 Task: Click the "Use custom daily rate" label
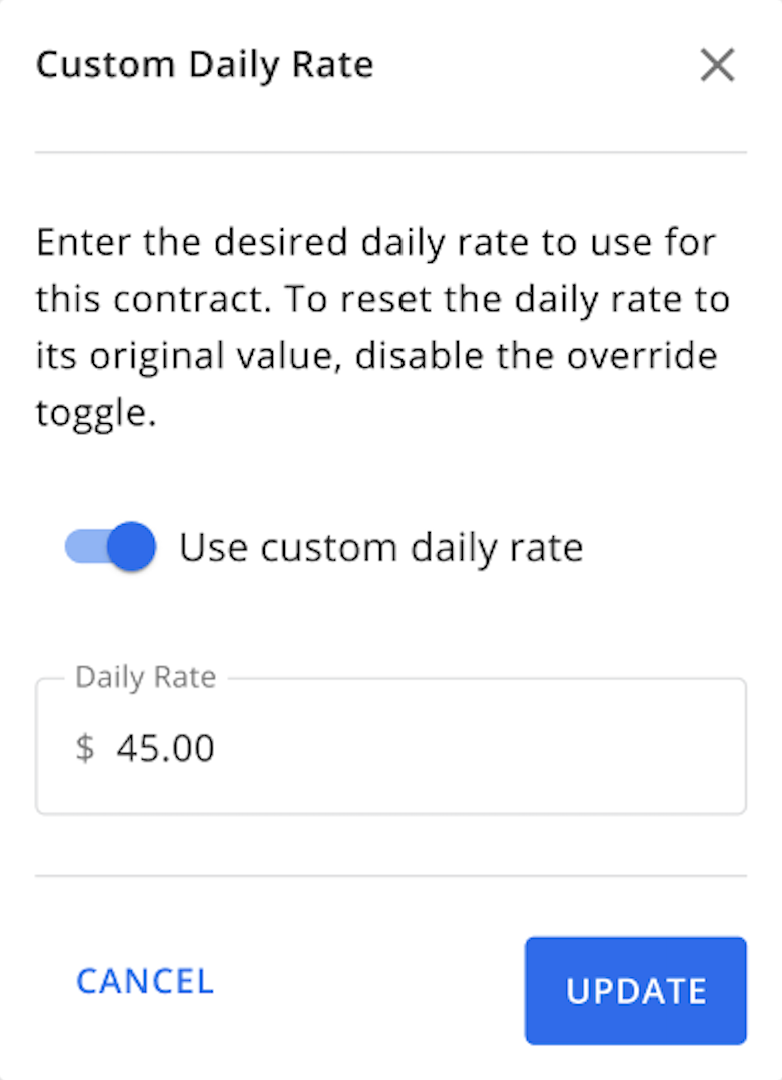coord(380,547)
